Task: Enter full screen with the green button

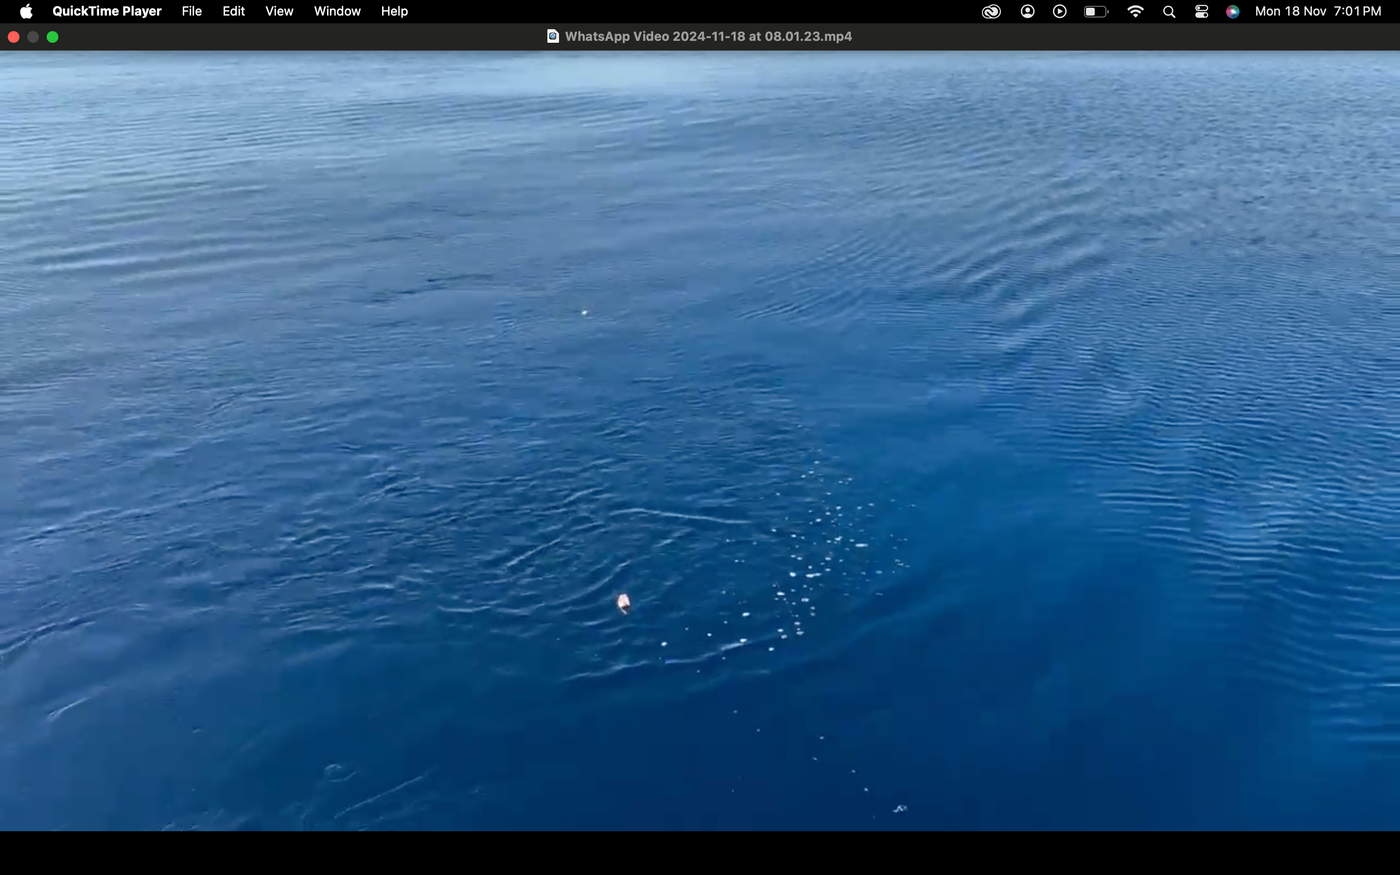Action: 53,37
